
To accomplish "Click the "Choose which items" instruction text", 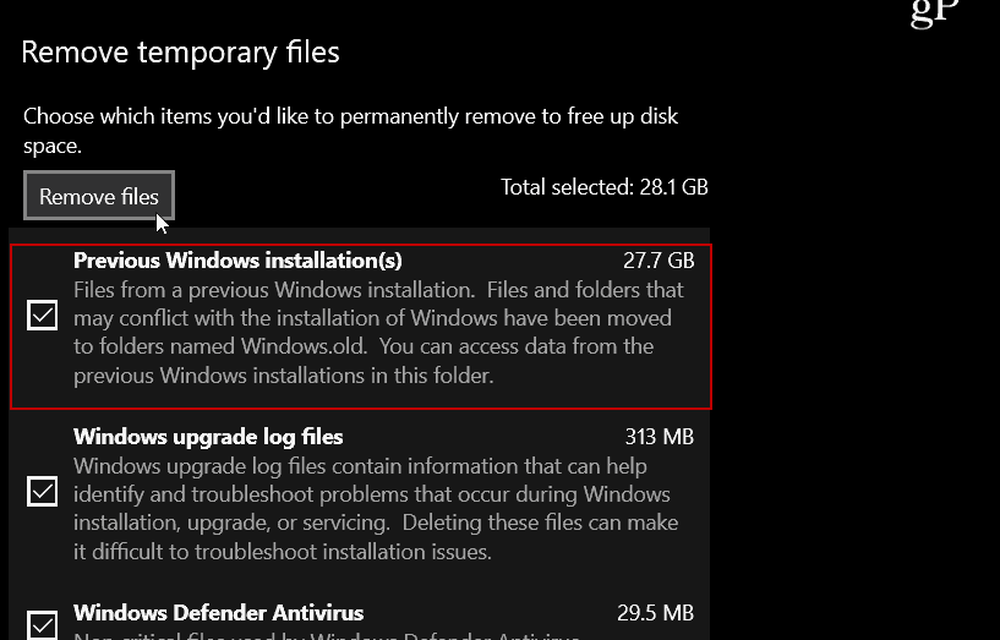I will 350,117.
